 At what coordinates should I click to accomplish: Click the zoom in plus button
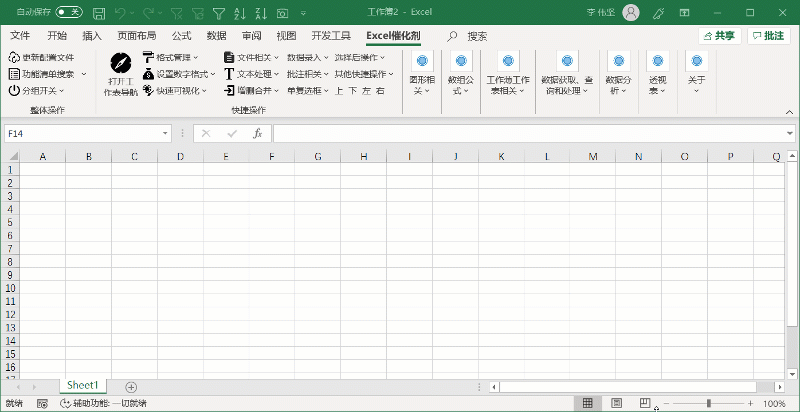coord(751,403)
